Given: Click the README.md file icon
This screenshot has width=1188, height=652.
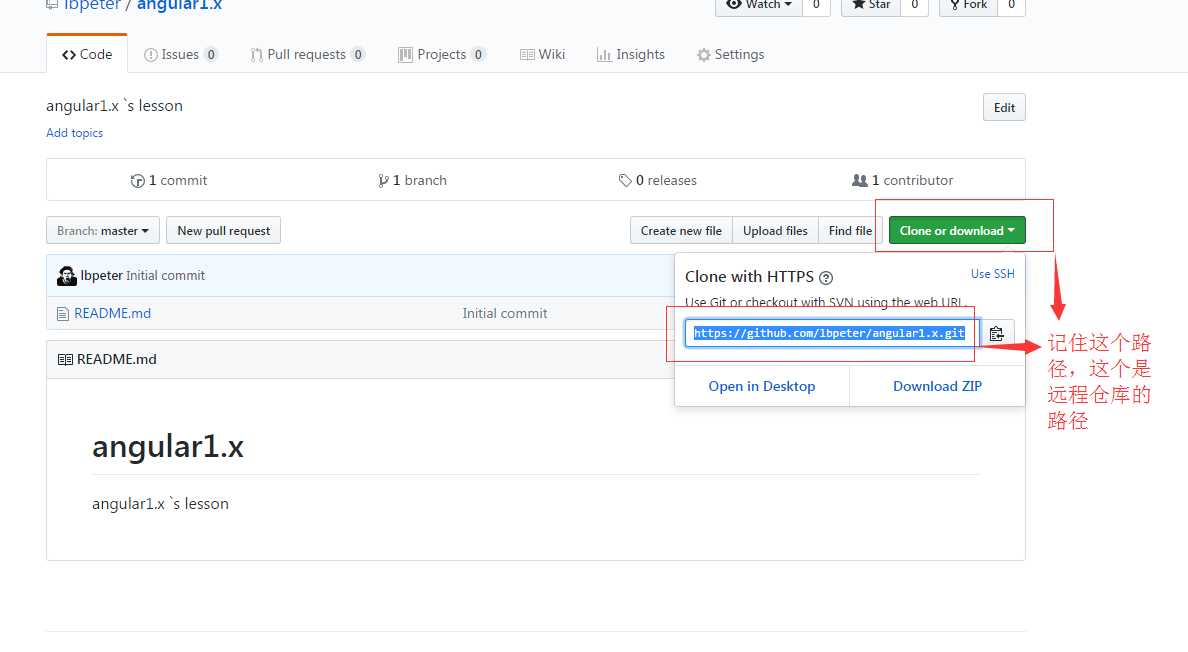Looking at the screenshot, I should [63, 314].
